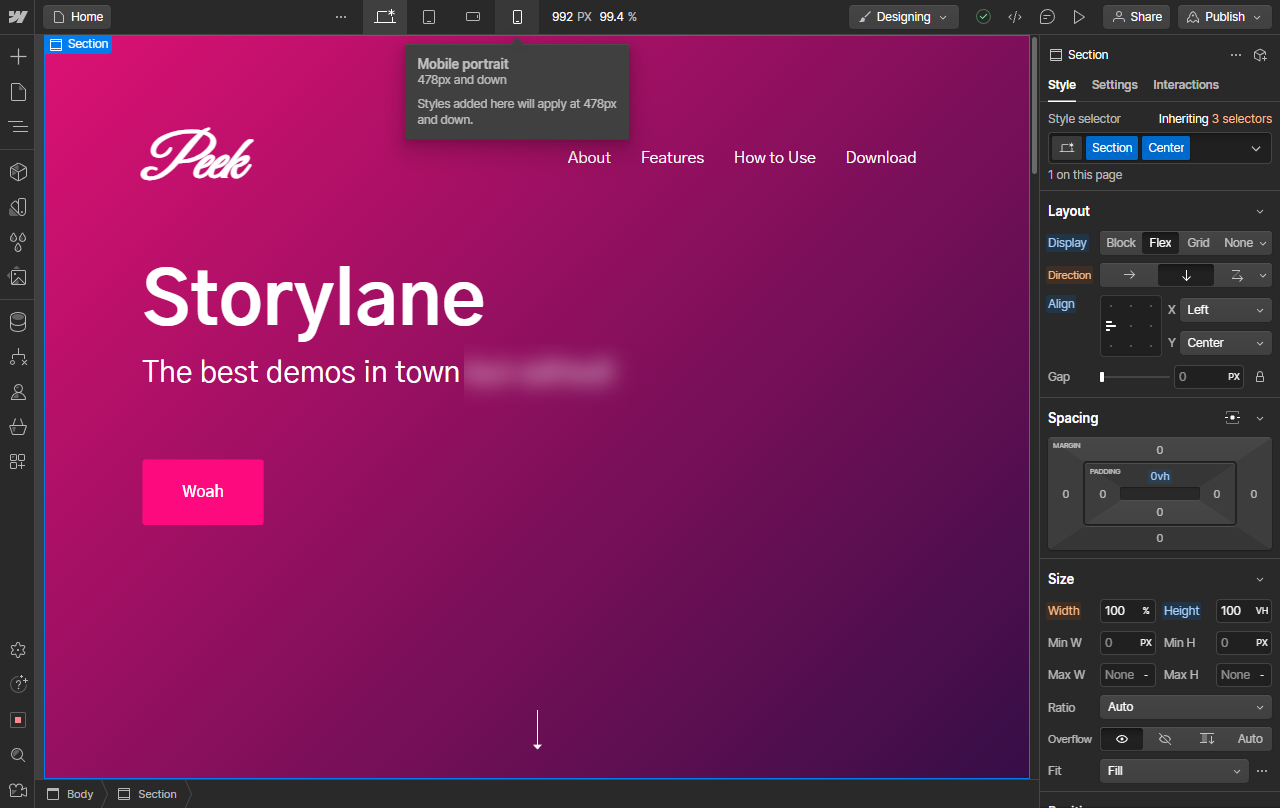Image resolution: width=1280 pixels, height=808 pixels.
Task: Switch to the Settings tab
Action: [x=1114, y=85]
